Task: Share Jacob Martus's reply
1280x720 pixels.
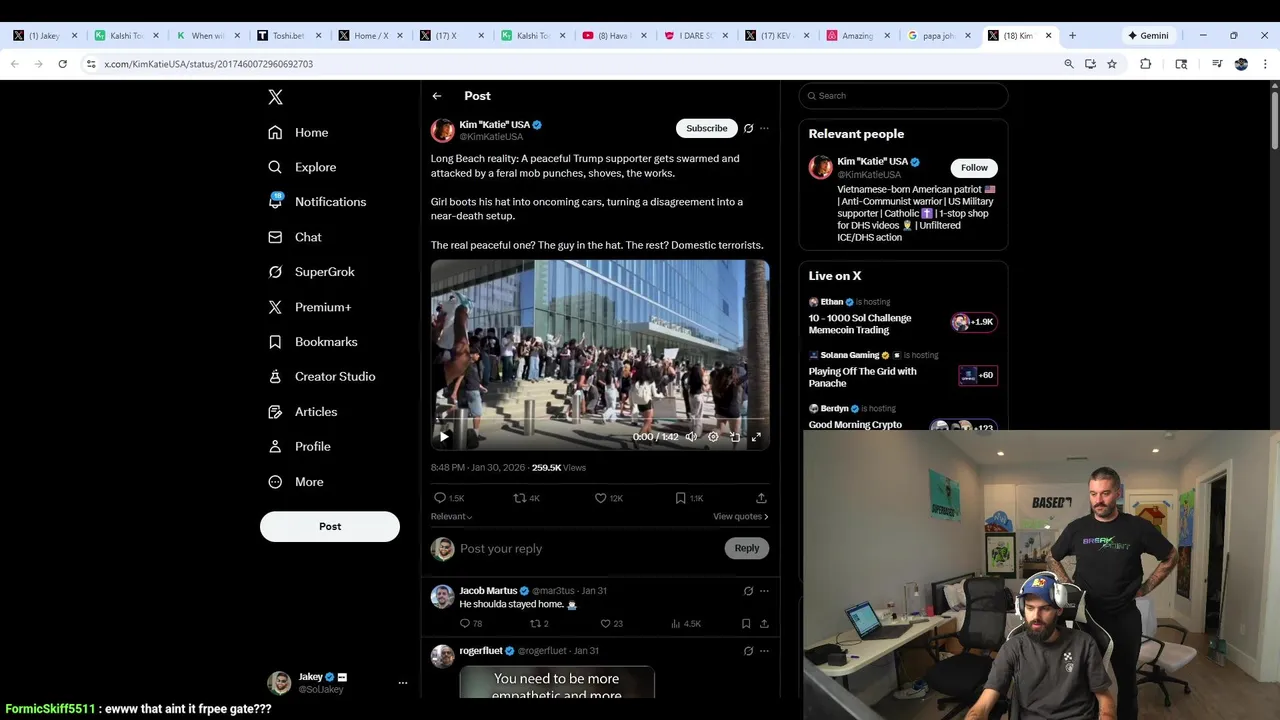Action: click(x=764, y=624)
